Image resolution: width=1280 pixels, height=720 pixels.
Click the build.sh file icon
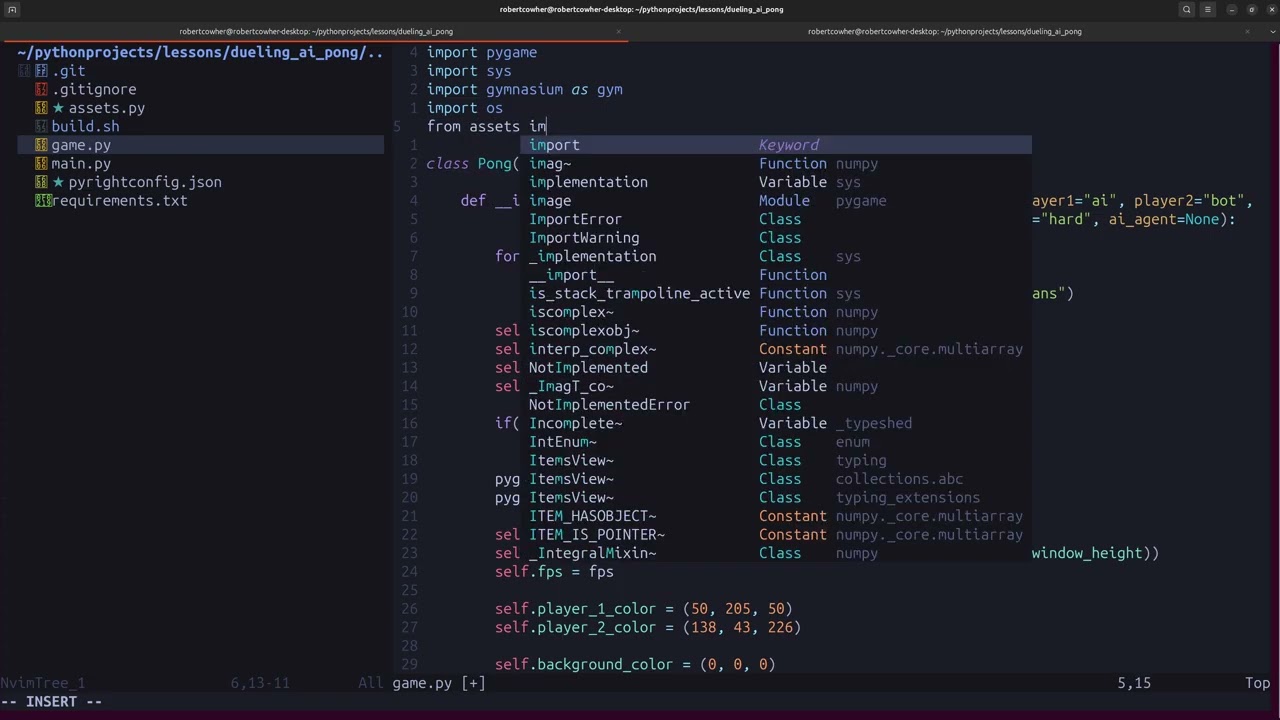click(x=41, y=126)
